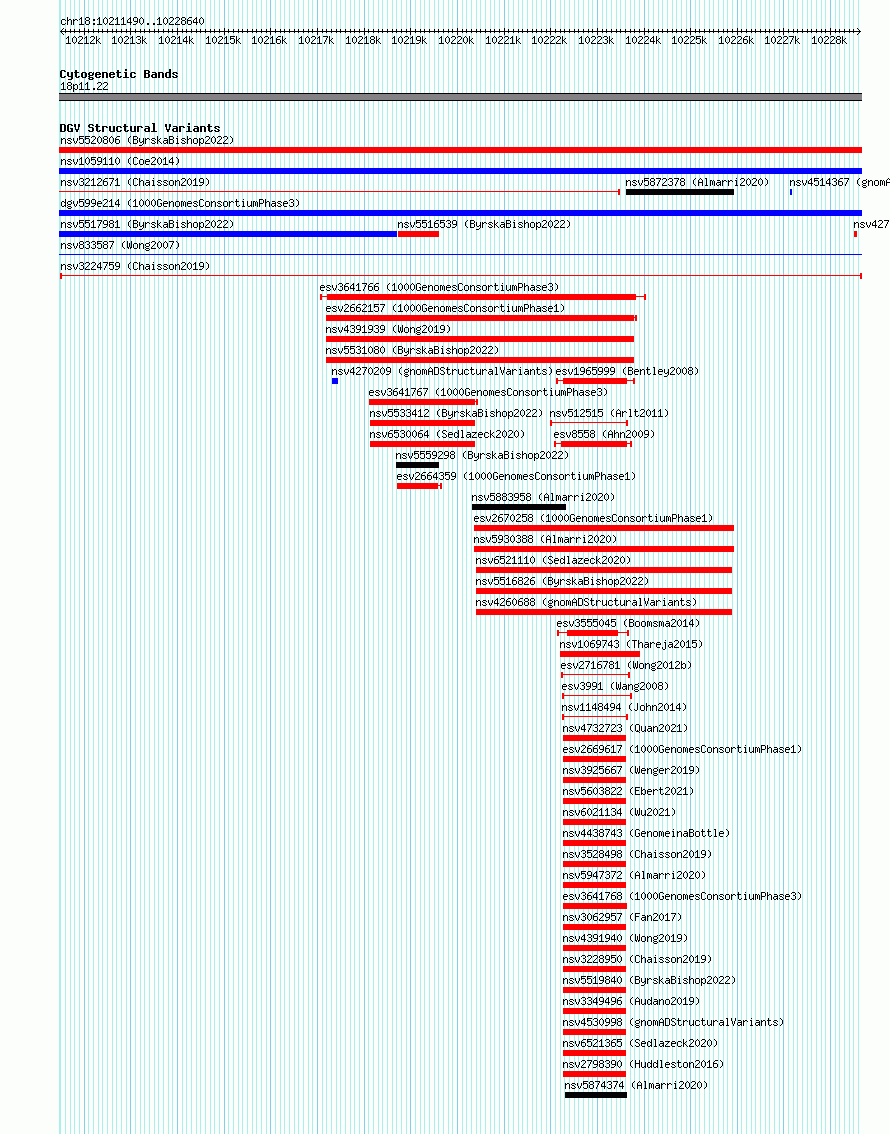Click the gray 18p11.22 cytogenetic band bar
This screenshot has width=890, height=1134.
461,97
